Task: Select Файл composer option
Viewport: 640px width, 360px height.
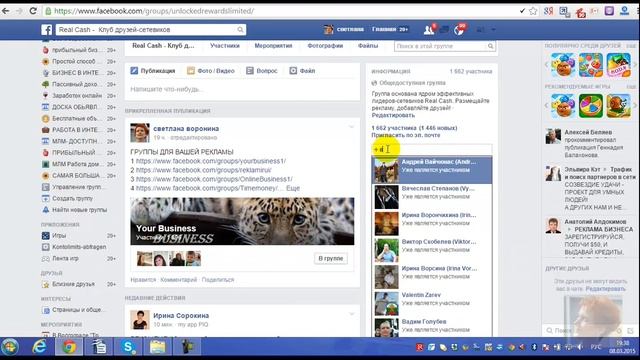Action: pyautogui.click(x=302, y=71)
